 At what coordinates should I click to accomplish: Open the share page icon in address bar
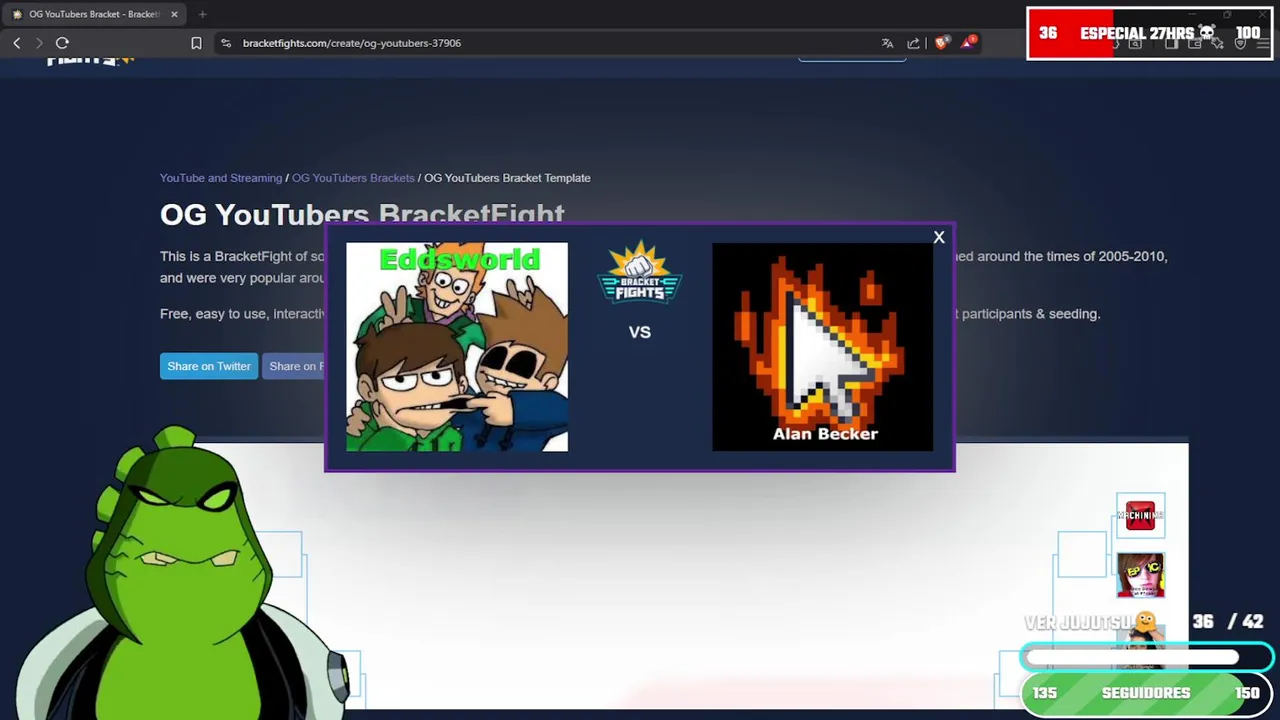coord(913,43)
